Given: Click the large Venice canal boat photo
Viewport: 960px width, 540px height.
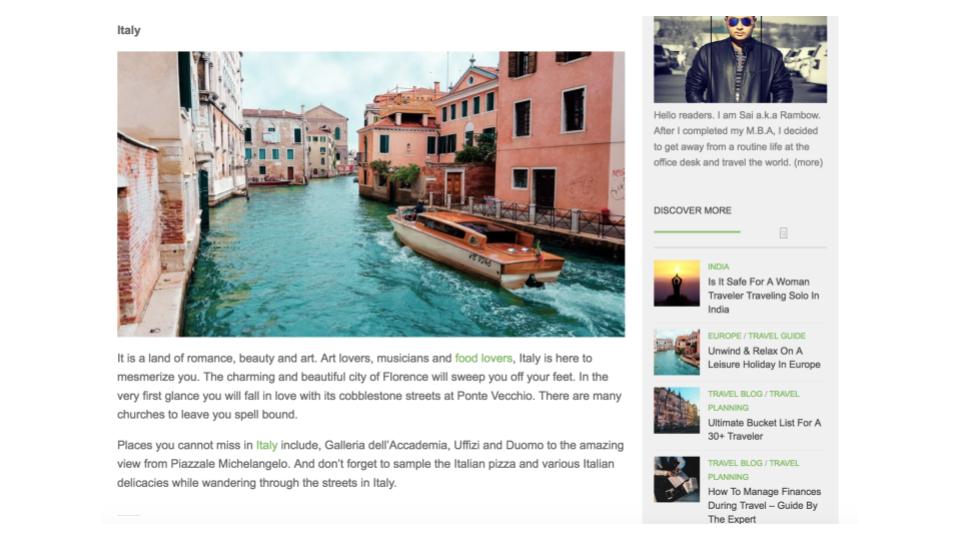Looking at the screenshot, I should 371,194.
